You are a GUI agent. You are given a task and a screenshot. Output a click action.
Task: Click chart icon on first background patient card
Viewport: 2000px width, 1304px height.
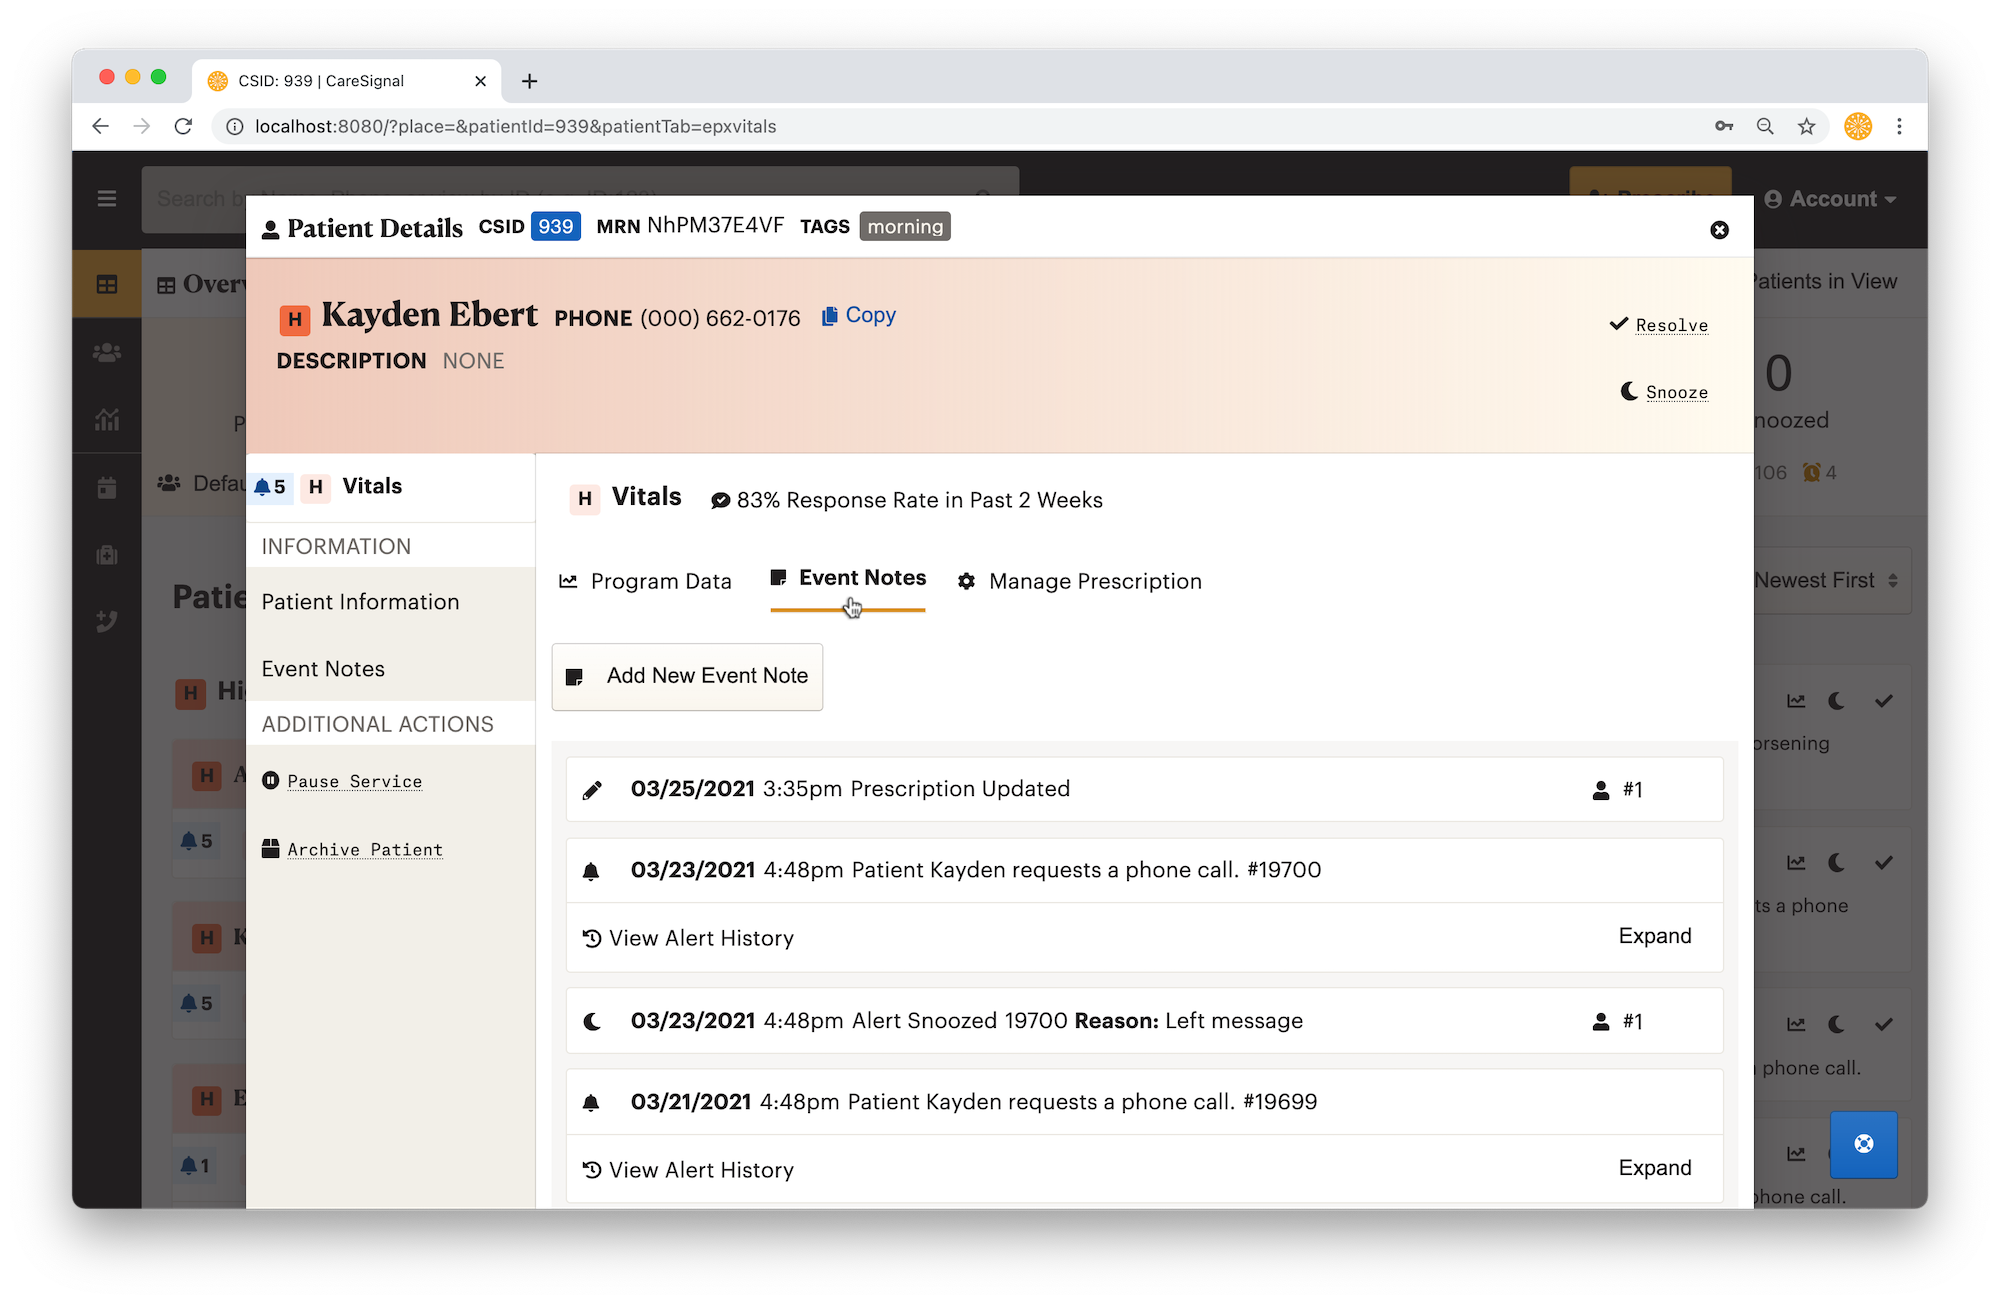point(1796,701)
